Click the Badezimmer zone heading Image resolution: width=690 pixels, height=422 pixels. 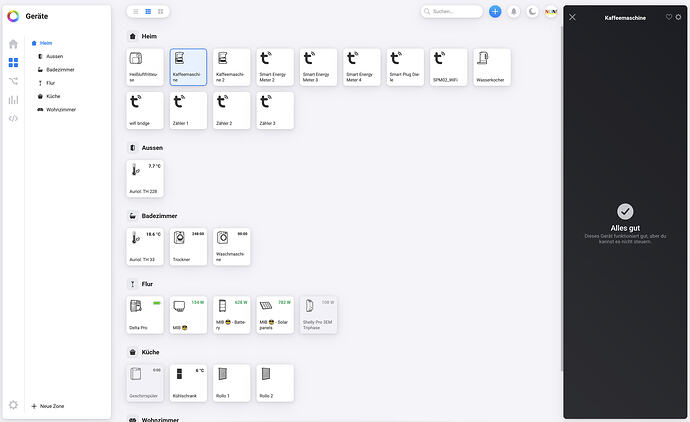[x=159, y=216]
